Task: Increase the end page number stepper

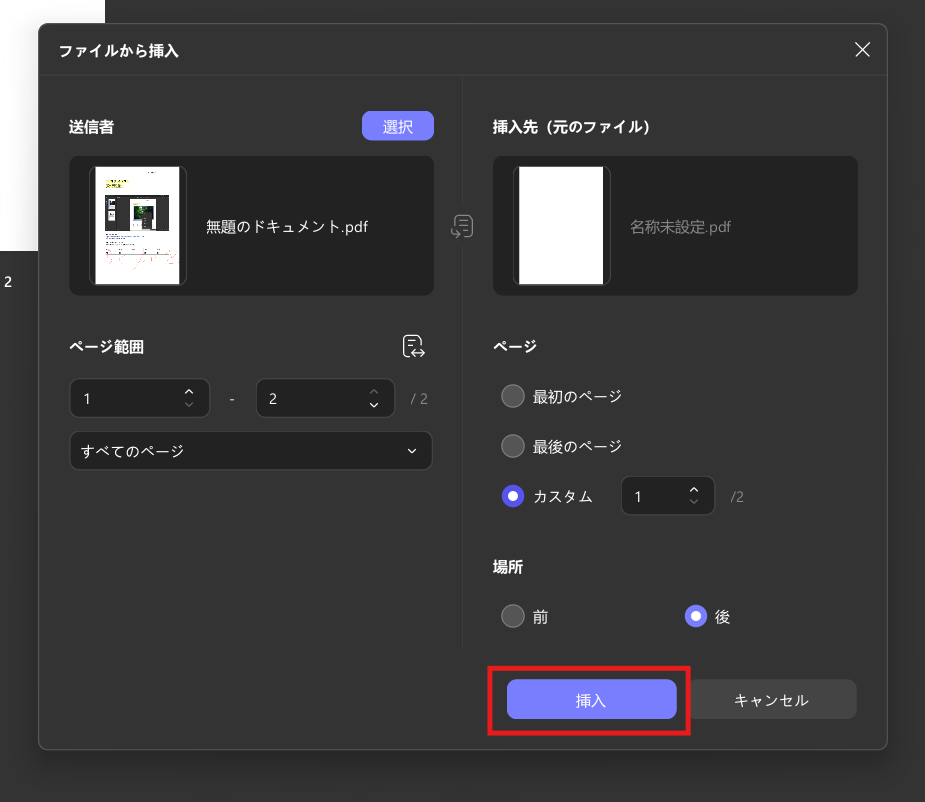Action: pyautogui.click(x=374, y=392)
